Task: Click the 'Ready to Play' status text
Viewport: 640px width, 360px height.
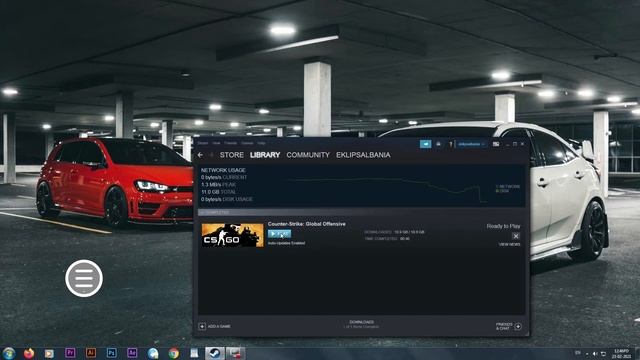Action: (x=503, y=226)
